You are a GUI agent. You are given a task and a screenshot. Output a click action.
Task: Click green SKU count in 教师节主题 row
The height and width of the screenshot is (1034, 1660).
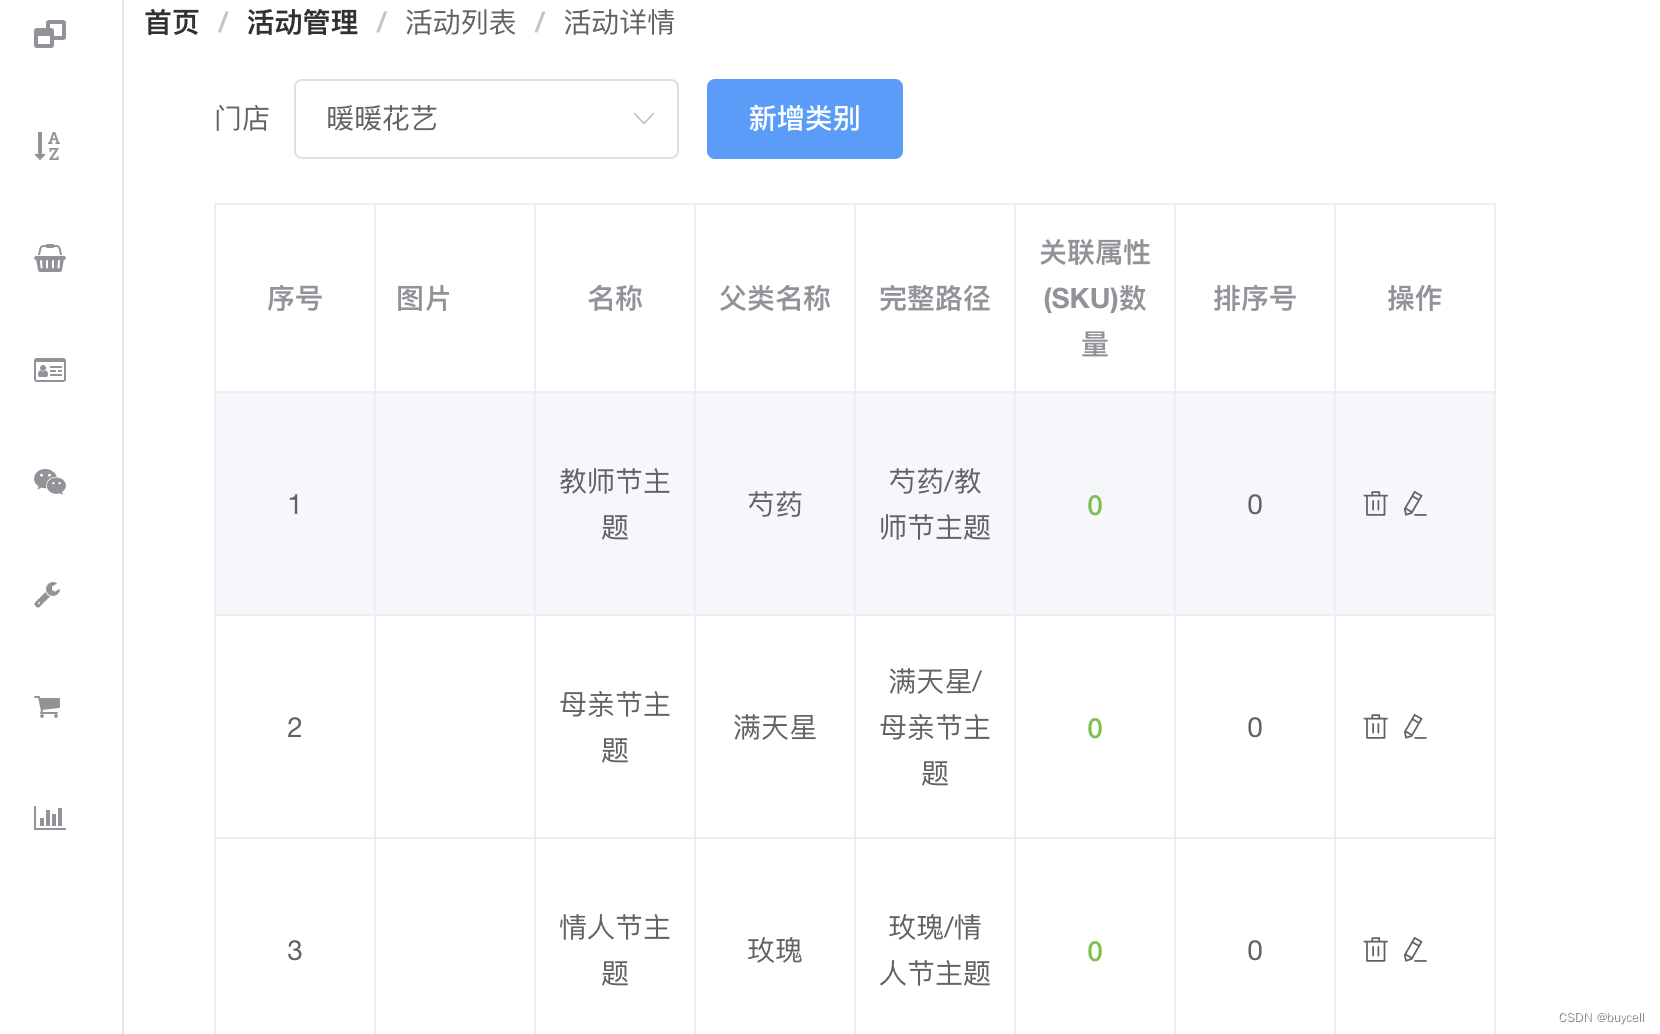point(1095,505)
